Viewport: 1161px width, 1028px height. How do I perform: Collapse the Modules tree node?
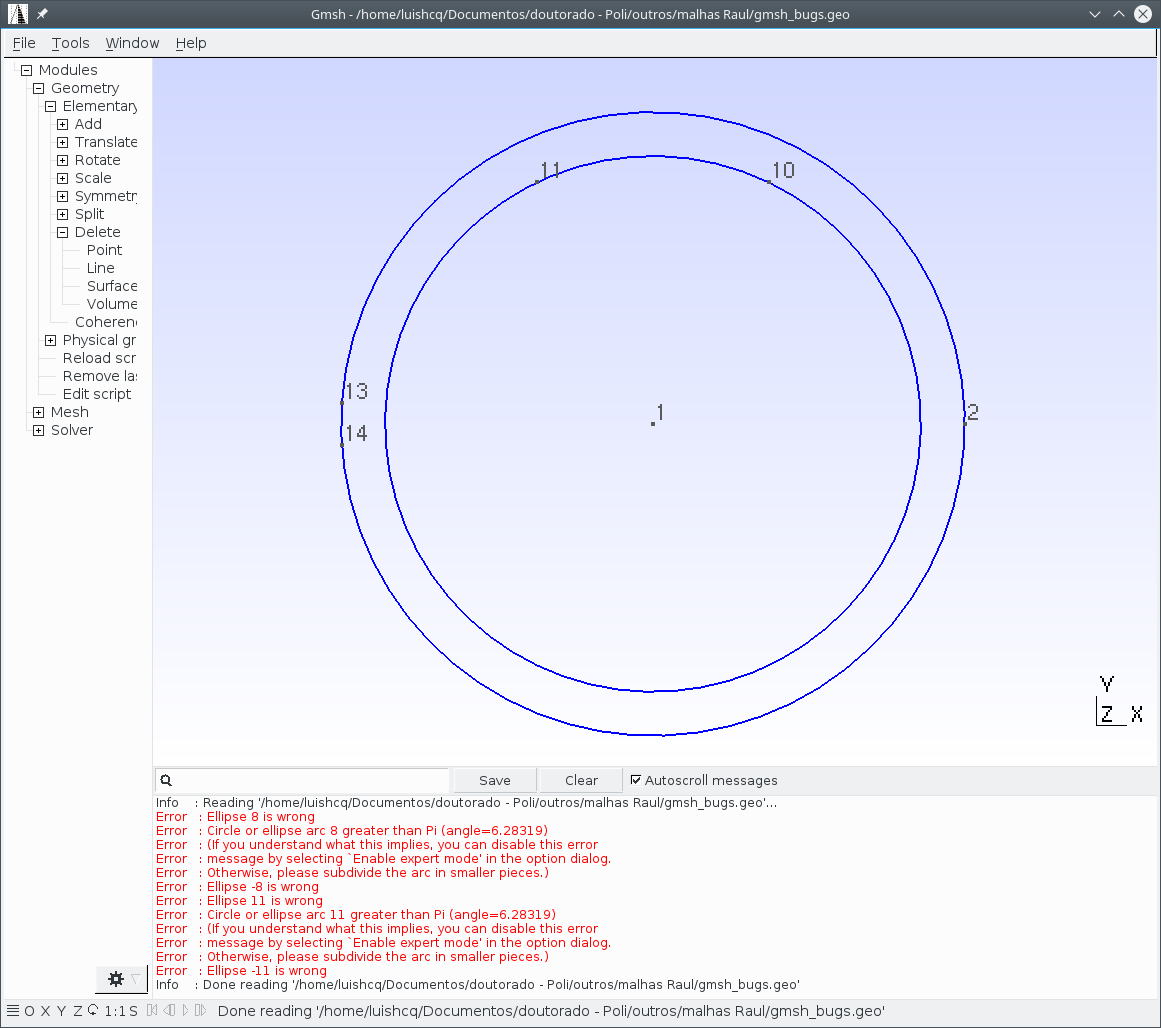[x=27, y=70]
